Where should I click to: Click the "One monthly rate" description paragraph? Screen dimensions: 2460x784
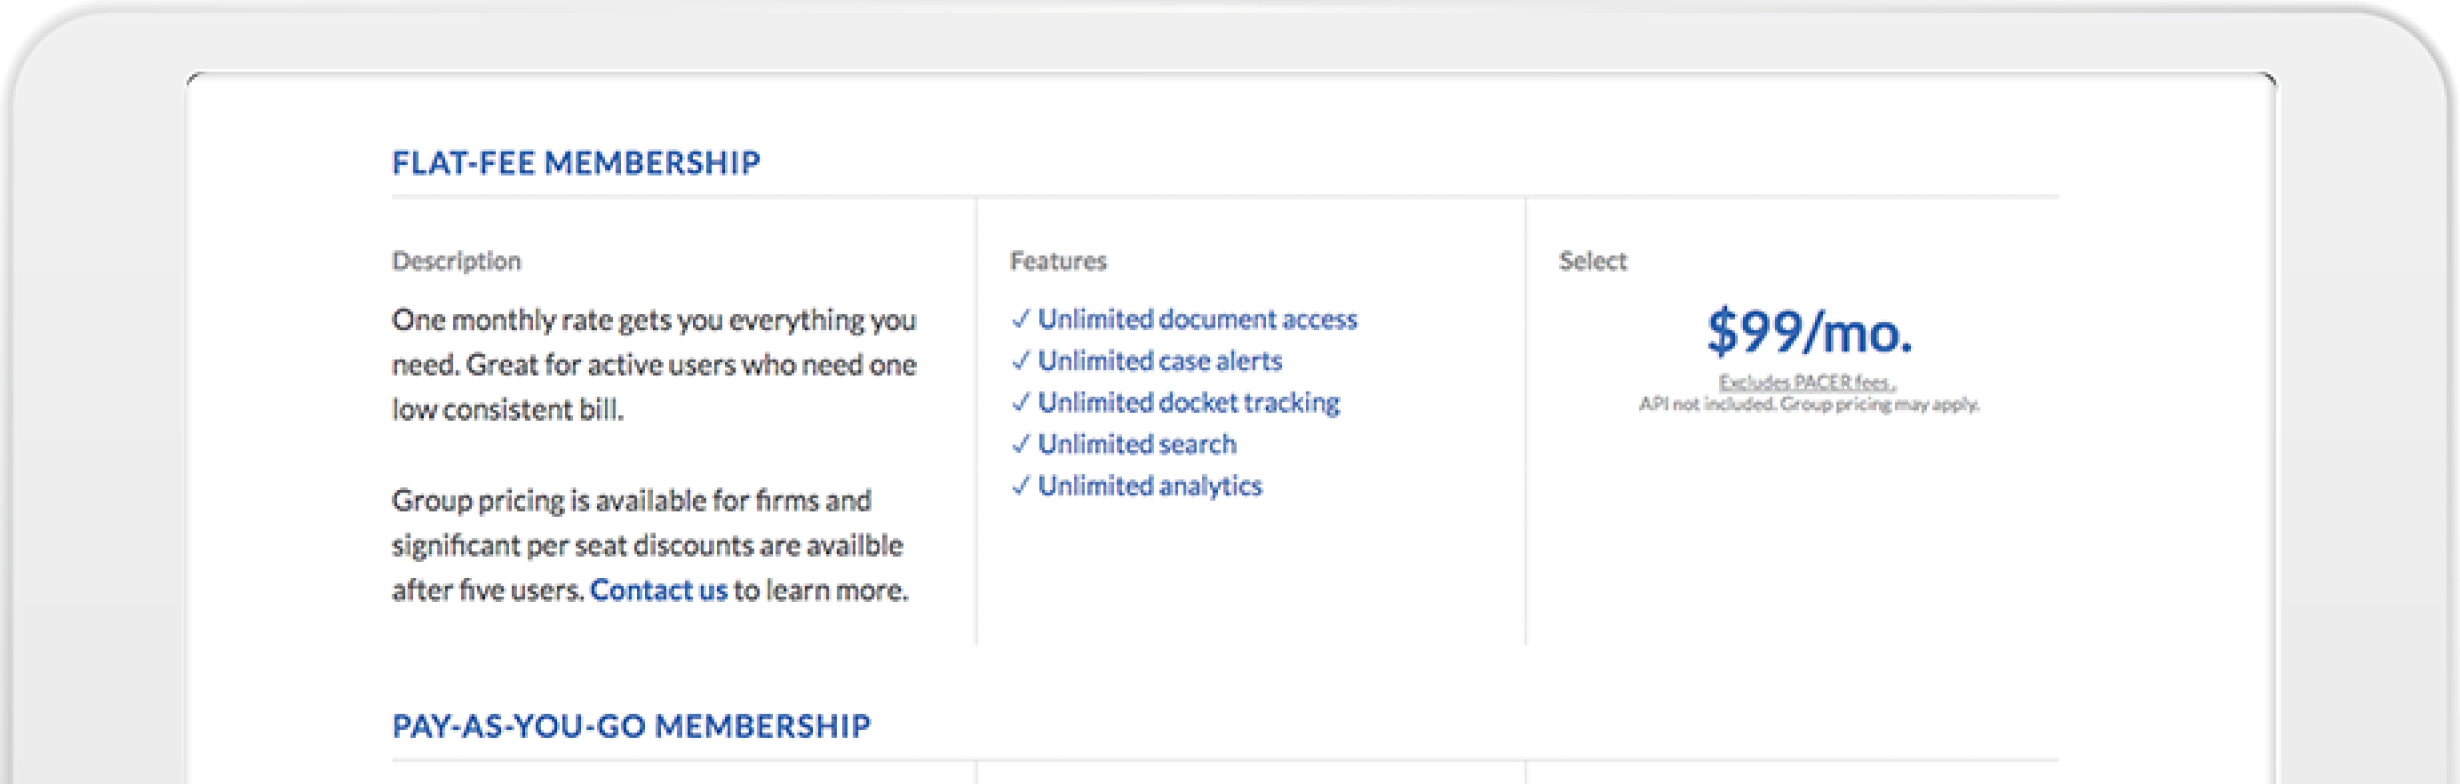tap(654, 364)
